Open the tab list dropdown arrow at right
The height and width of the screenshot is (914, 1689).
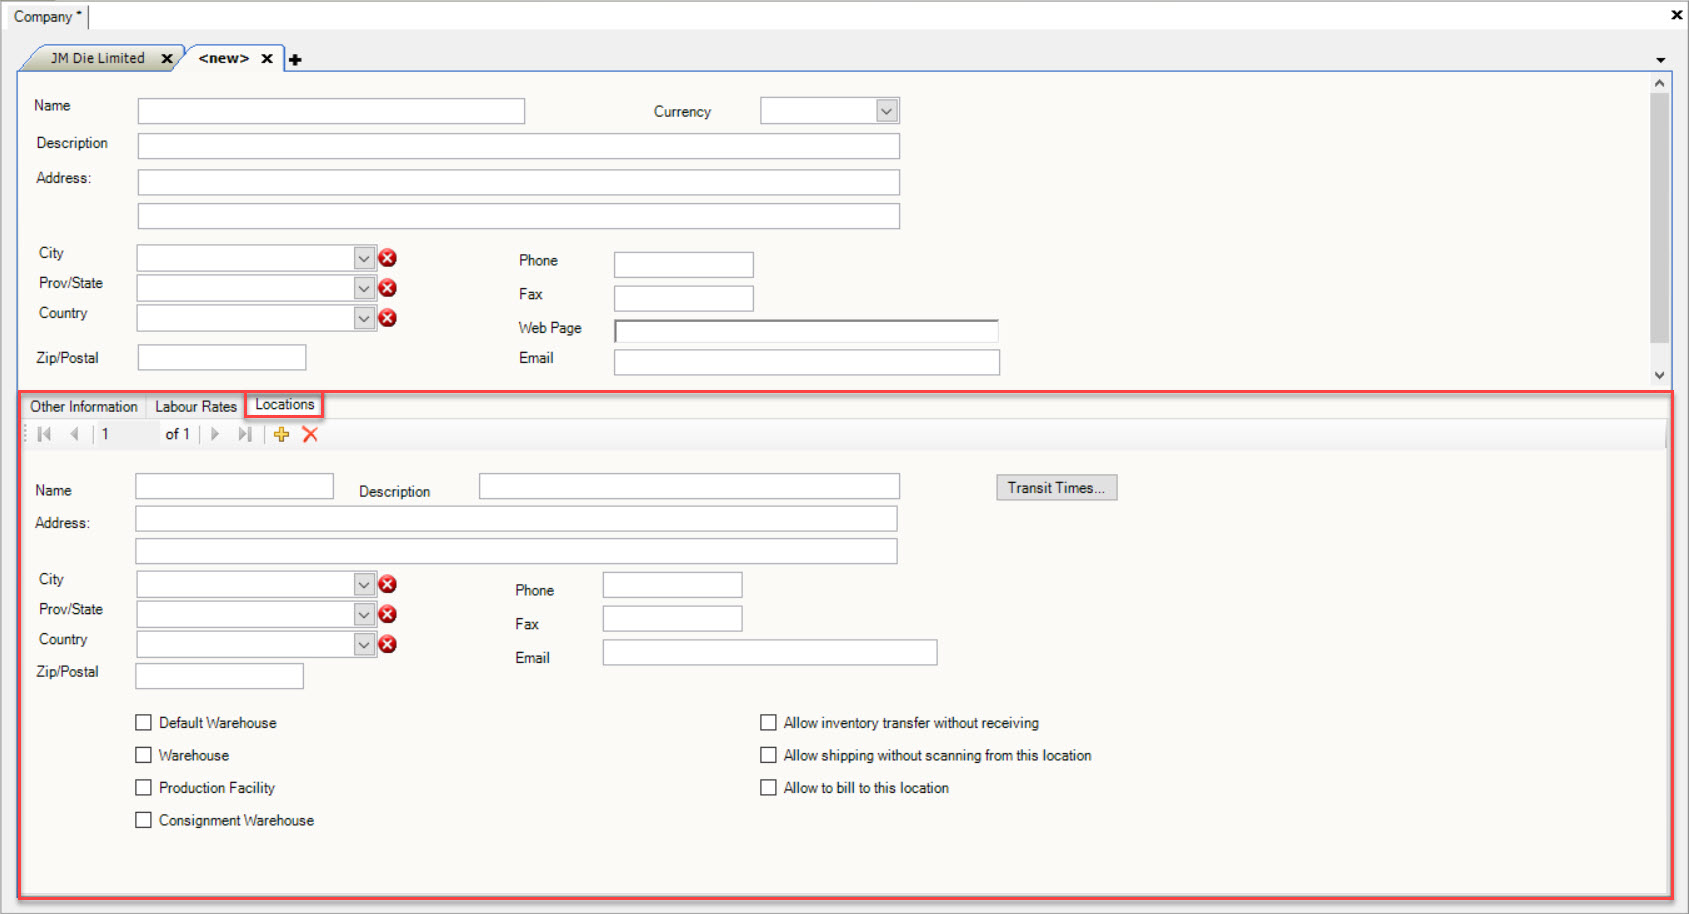coord(1661,61)
